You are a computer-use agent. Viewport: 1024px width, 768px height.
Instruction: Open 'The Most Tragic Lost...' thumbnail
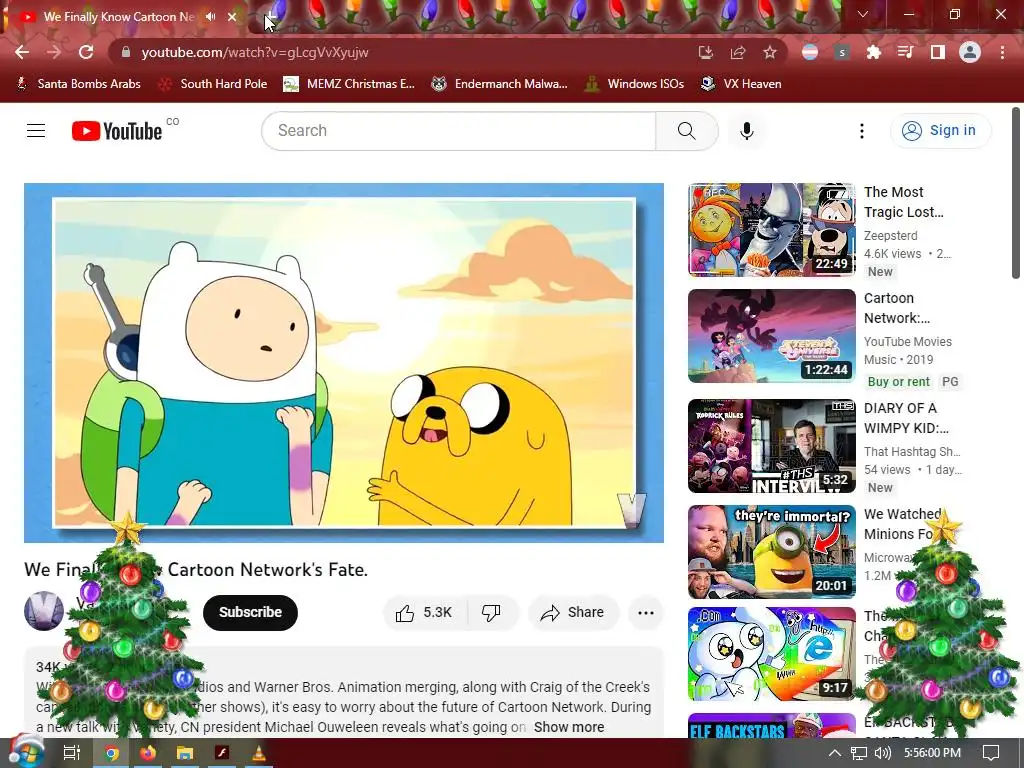click(771, 230)
